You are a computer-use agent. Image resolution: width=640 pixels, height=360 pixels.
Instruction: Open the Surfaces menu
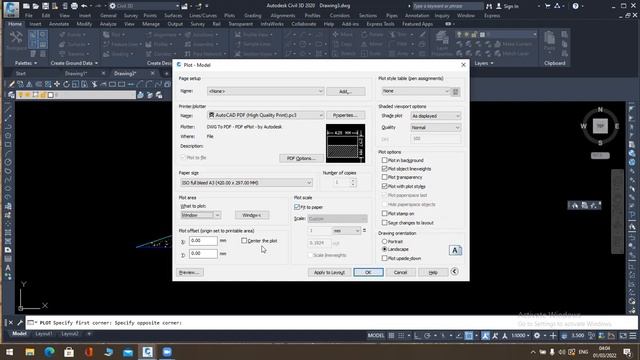[173, 16]
